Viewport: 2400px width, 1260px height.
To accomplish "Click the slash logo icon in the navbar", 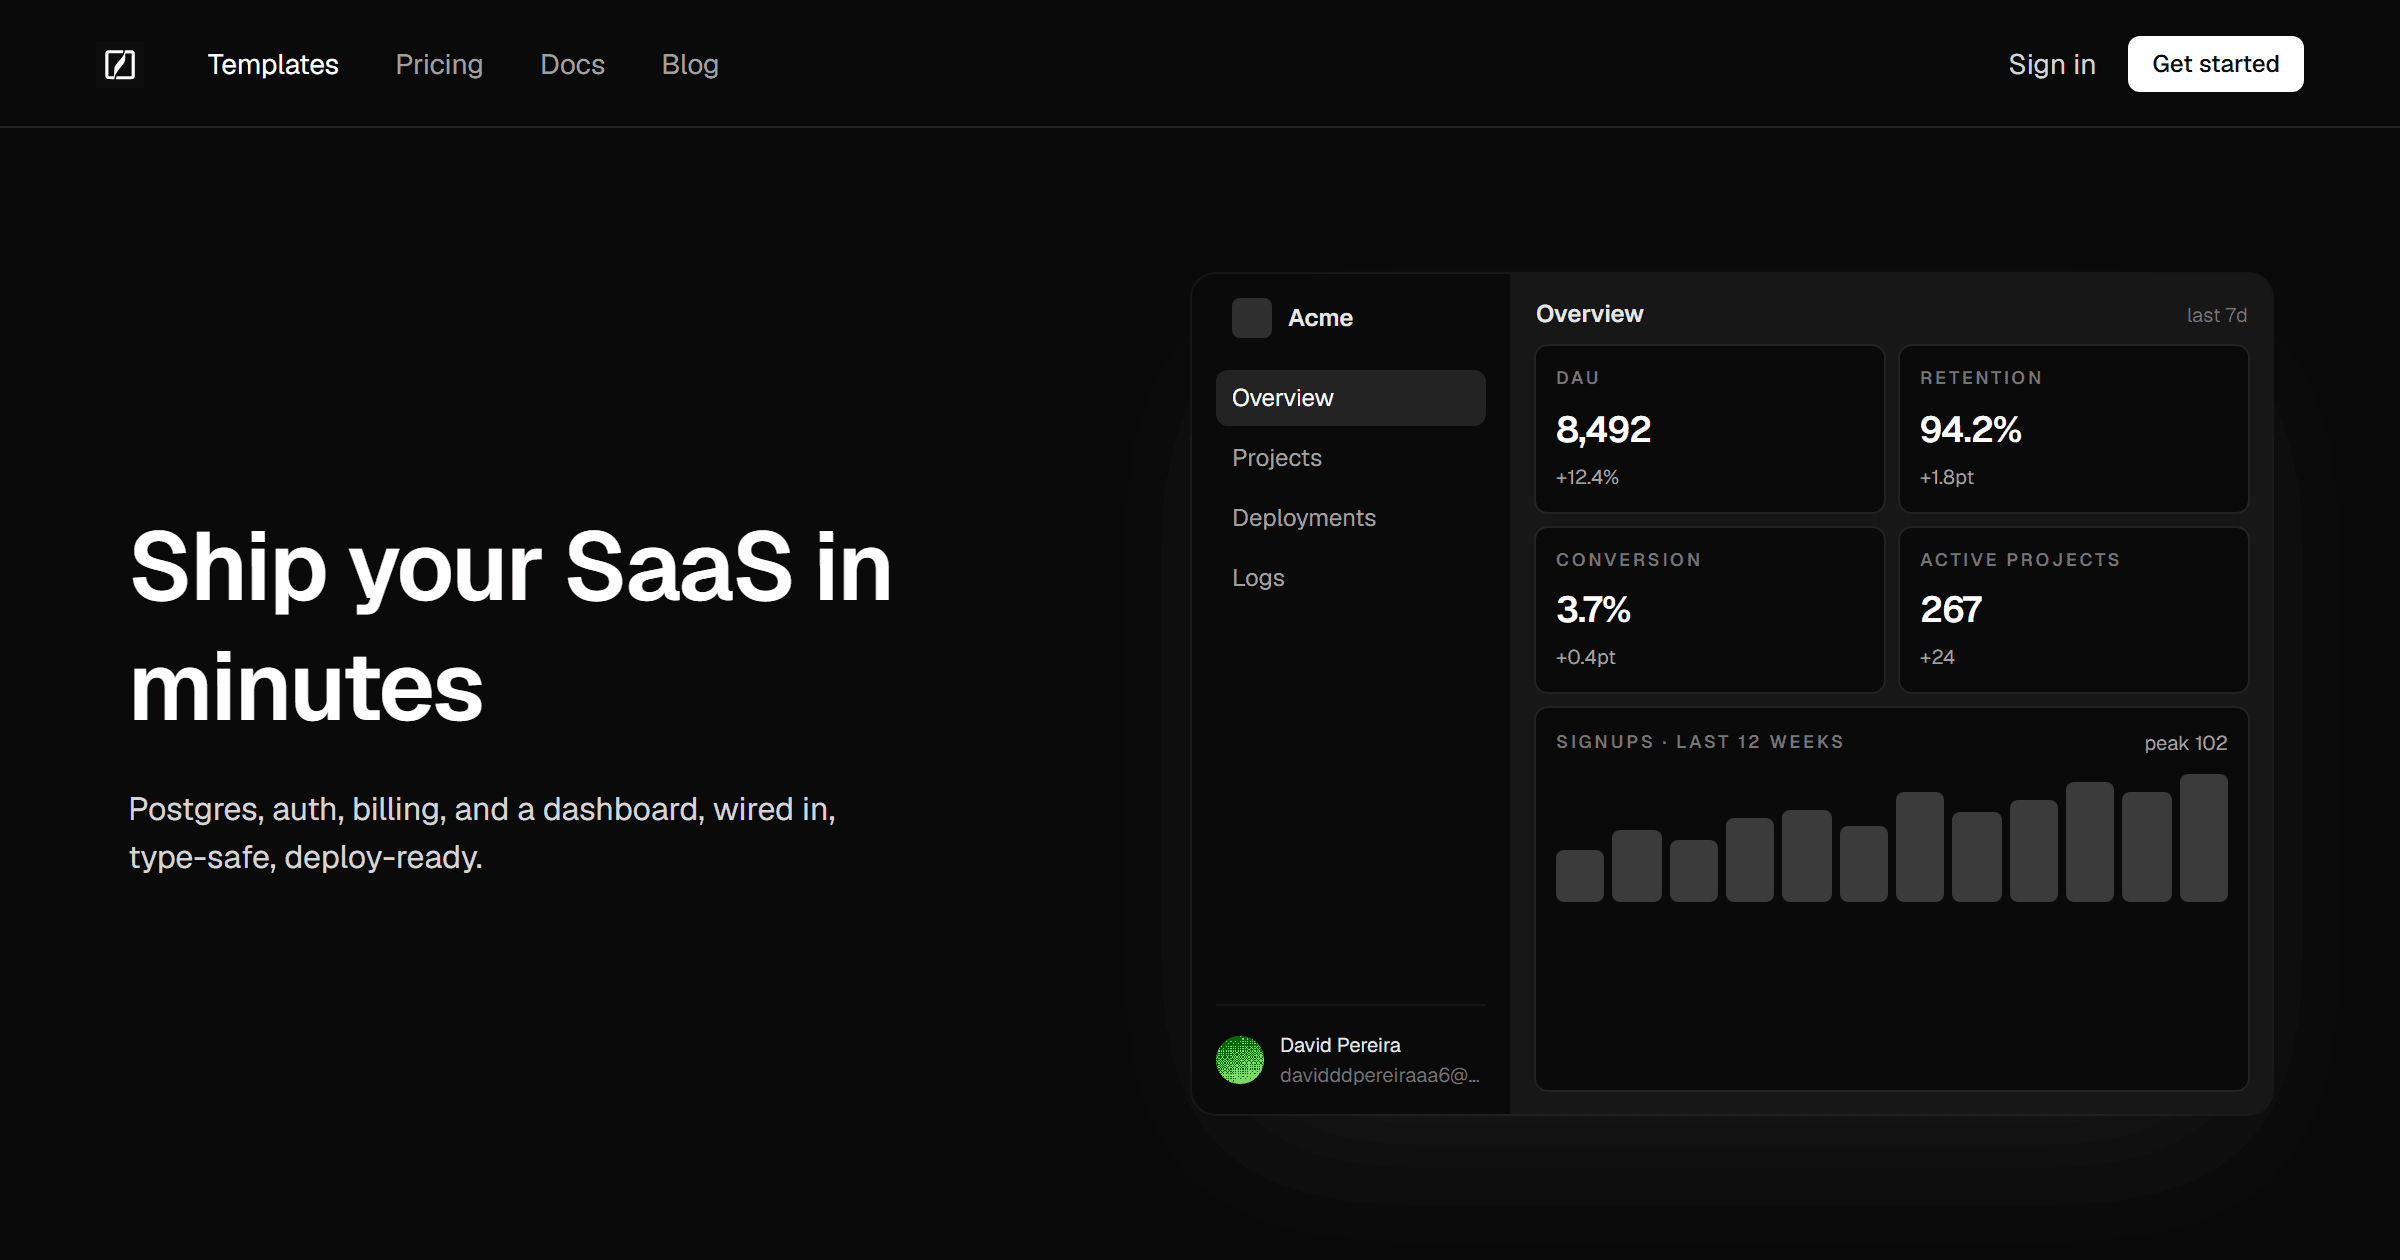I will (120, 64).
